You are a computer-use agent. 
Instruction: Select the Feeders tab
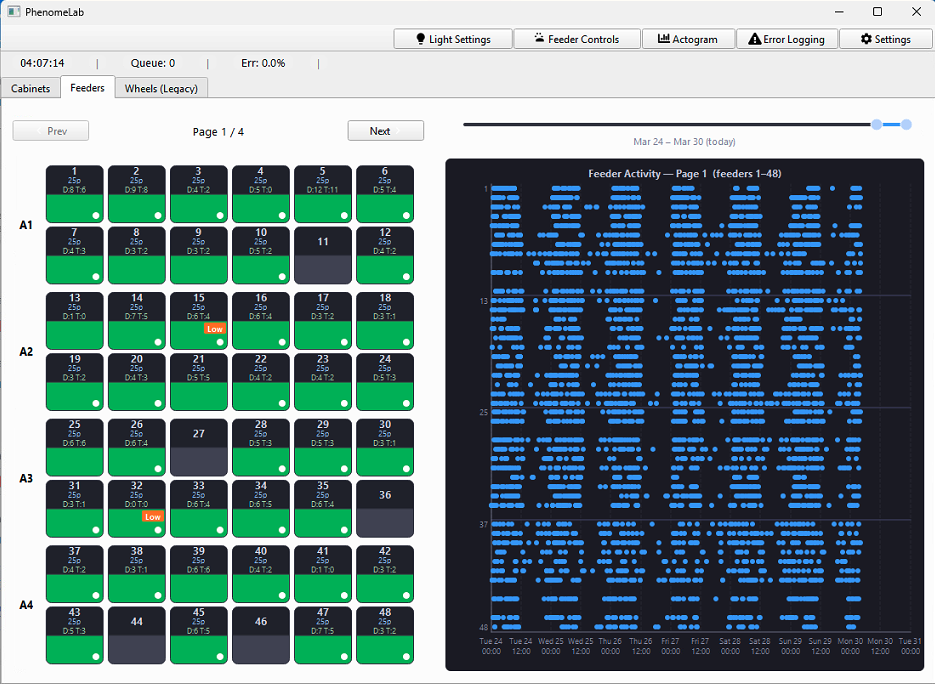click(x=87, y=88)
